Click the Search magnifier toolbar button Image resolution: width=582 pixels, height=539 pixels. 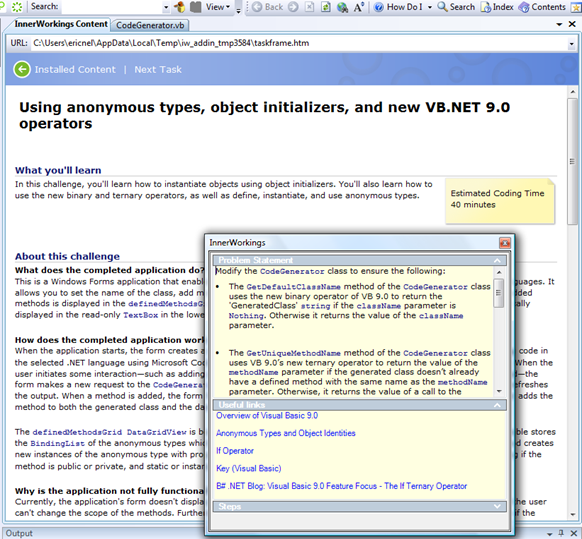(x=456, y=7)
